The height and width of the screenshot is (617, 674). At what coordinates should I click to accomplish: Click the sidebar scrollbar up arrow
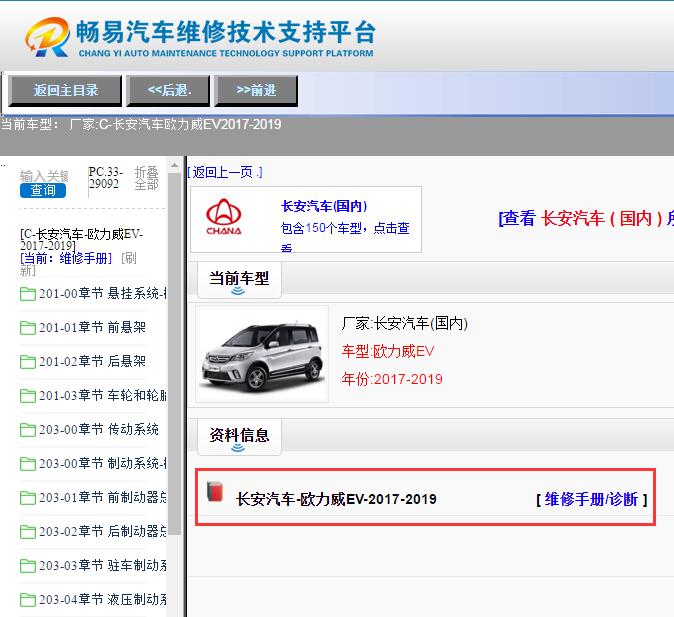tap(174, 165)
